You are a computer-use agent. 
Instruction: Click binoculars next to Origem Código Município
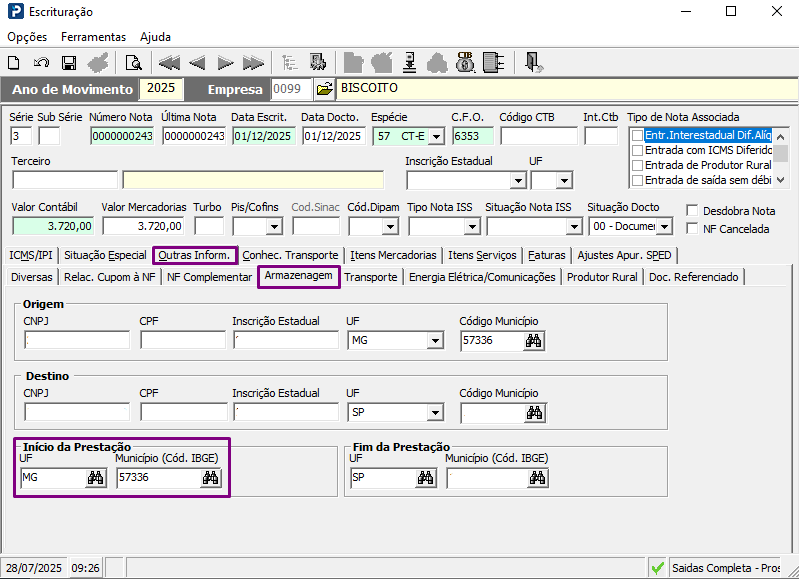click(534, 341)
